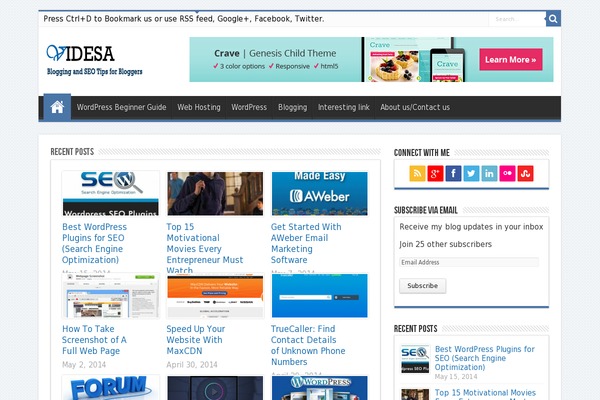Click the dark video player thumbnail
This screenshot has height=400, width=600.
[x=215, y=388]
